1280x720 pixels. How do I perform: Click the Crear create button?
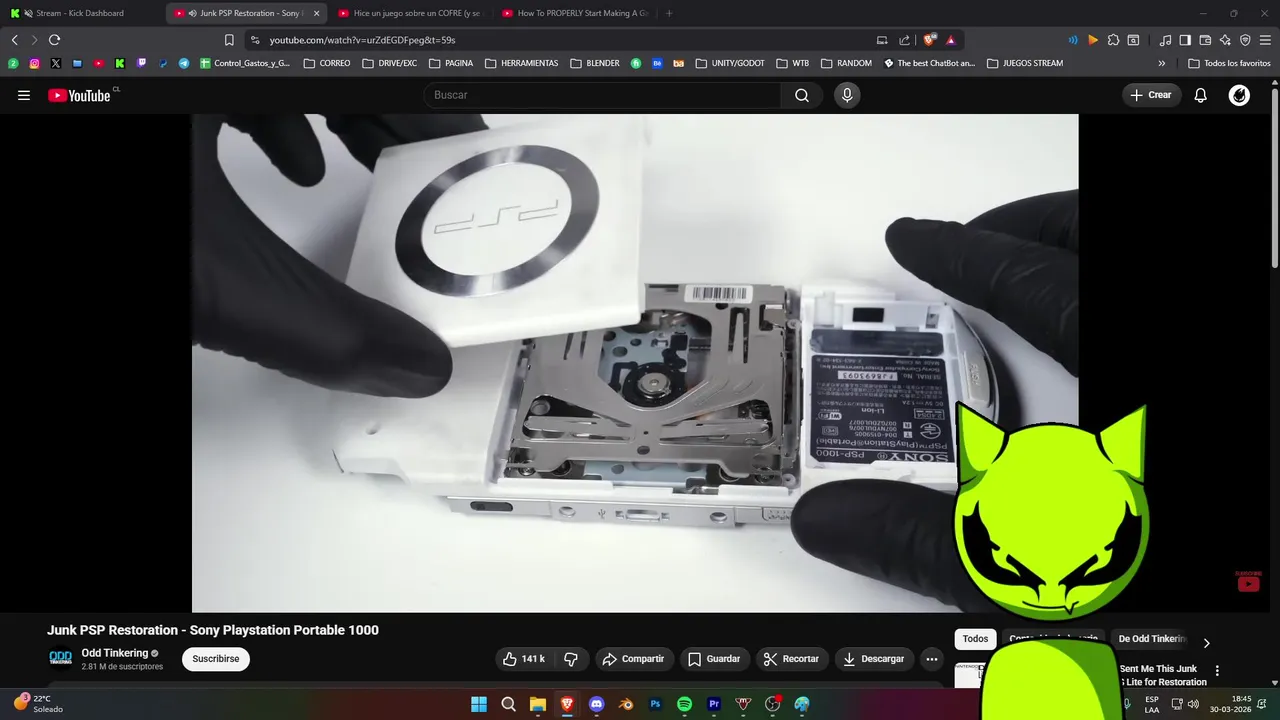(1151, 95)
